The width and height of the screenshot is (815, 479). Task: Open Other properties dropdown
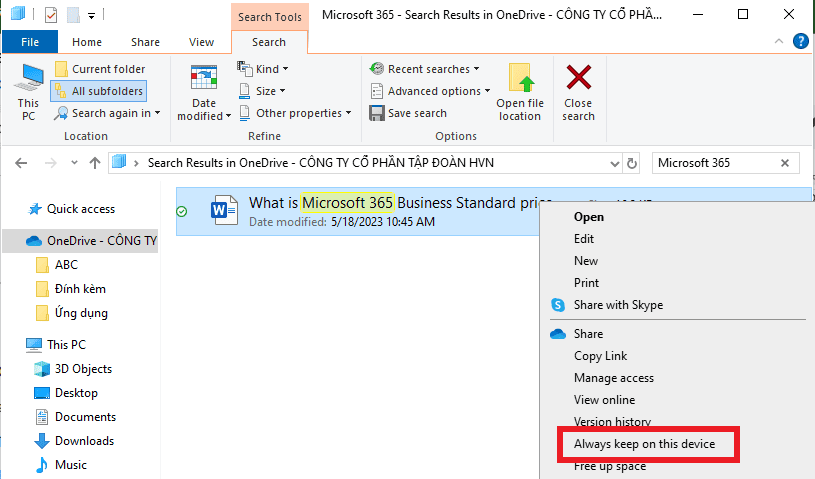click(x=295, y=113)
